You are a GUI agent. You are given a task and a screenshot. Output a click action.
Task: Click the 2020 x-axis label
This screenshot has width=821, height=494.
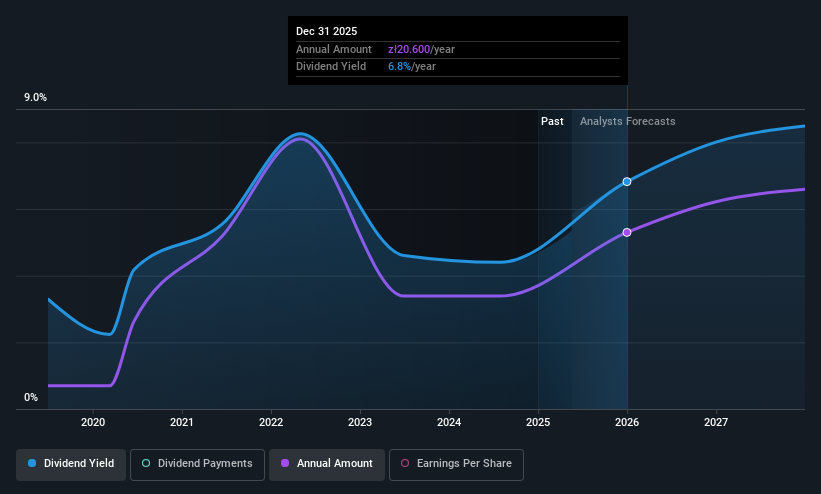coord(93,422)
